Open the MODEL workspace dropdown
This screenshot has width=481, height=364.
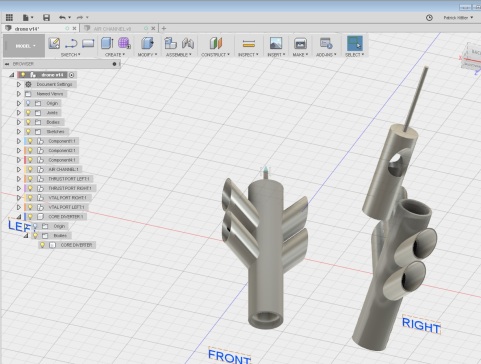(x=24, y=46)
